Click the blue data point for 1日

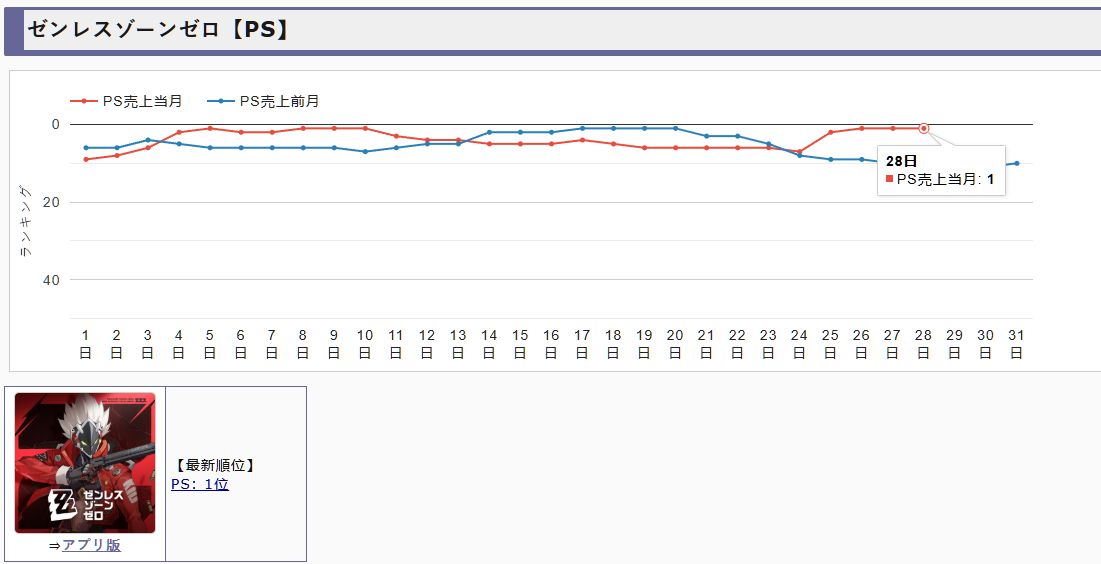click(86, 147)
